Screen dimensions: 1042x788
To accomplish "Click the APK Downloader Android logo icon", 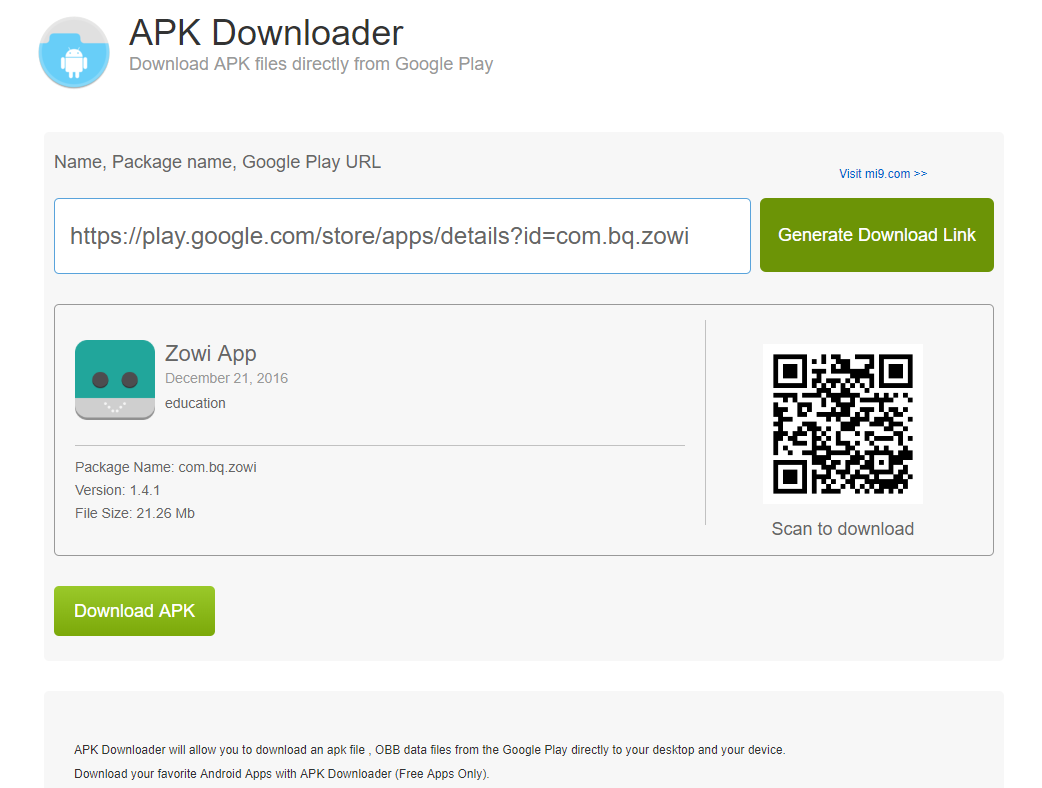I will pyautogui.click(x=74, y=52).
